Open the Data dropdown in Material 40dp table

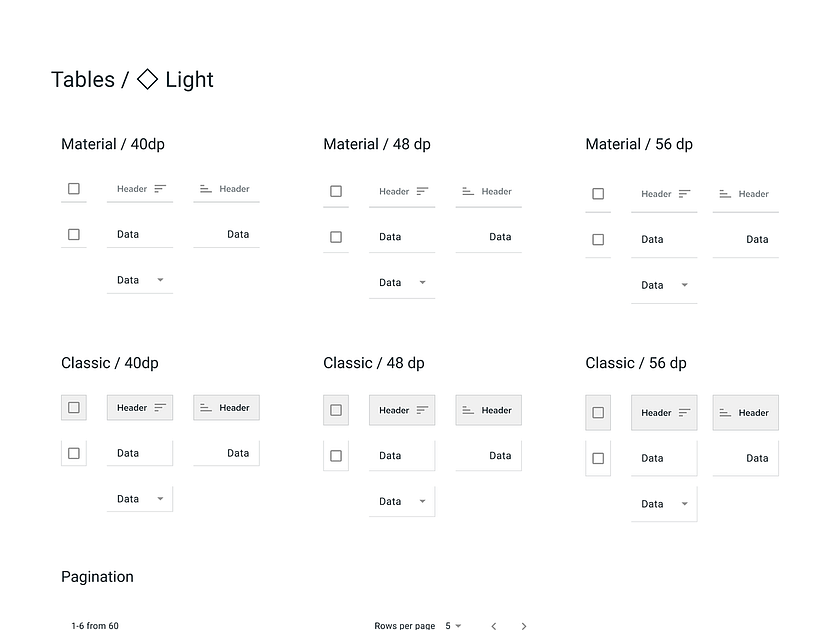point(158,280)
